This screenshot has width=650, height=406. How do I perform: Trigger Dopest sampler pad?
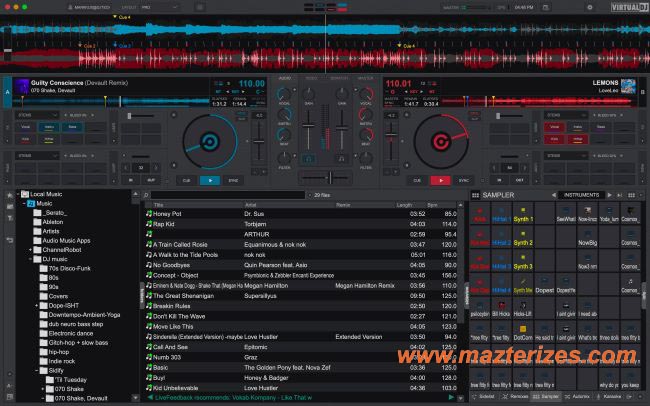[x=544, y=286]
